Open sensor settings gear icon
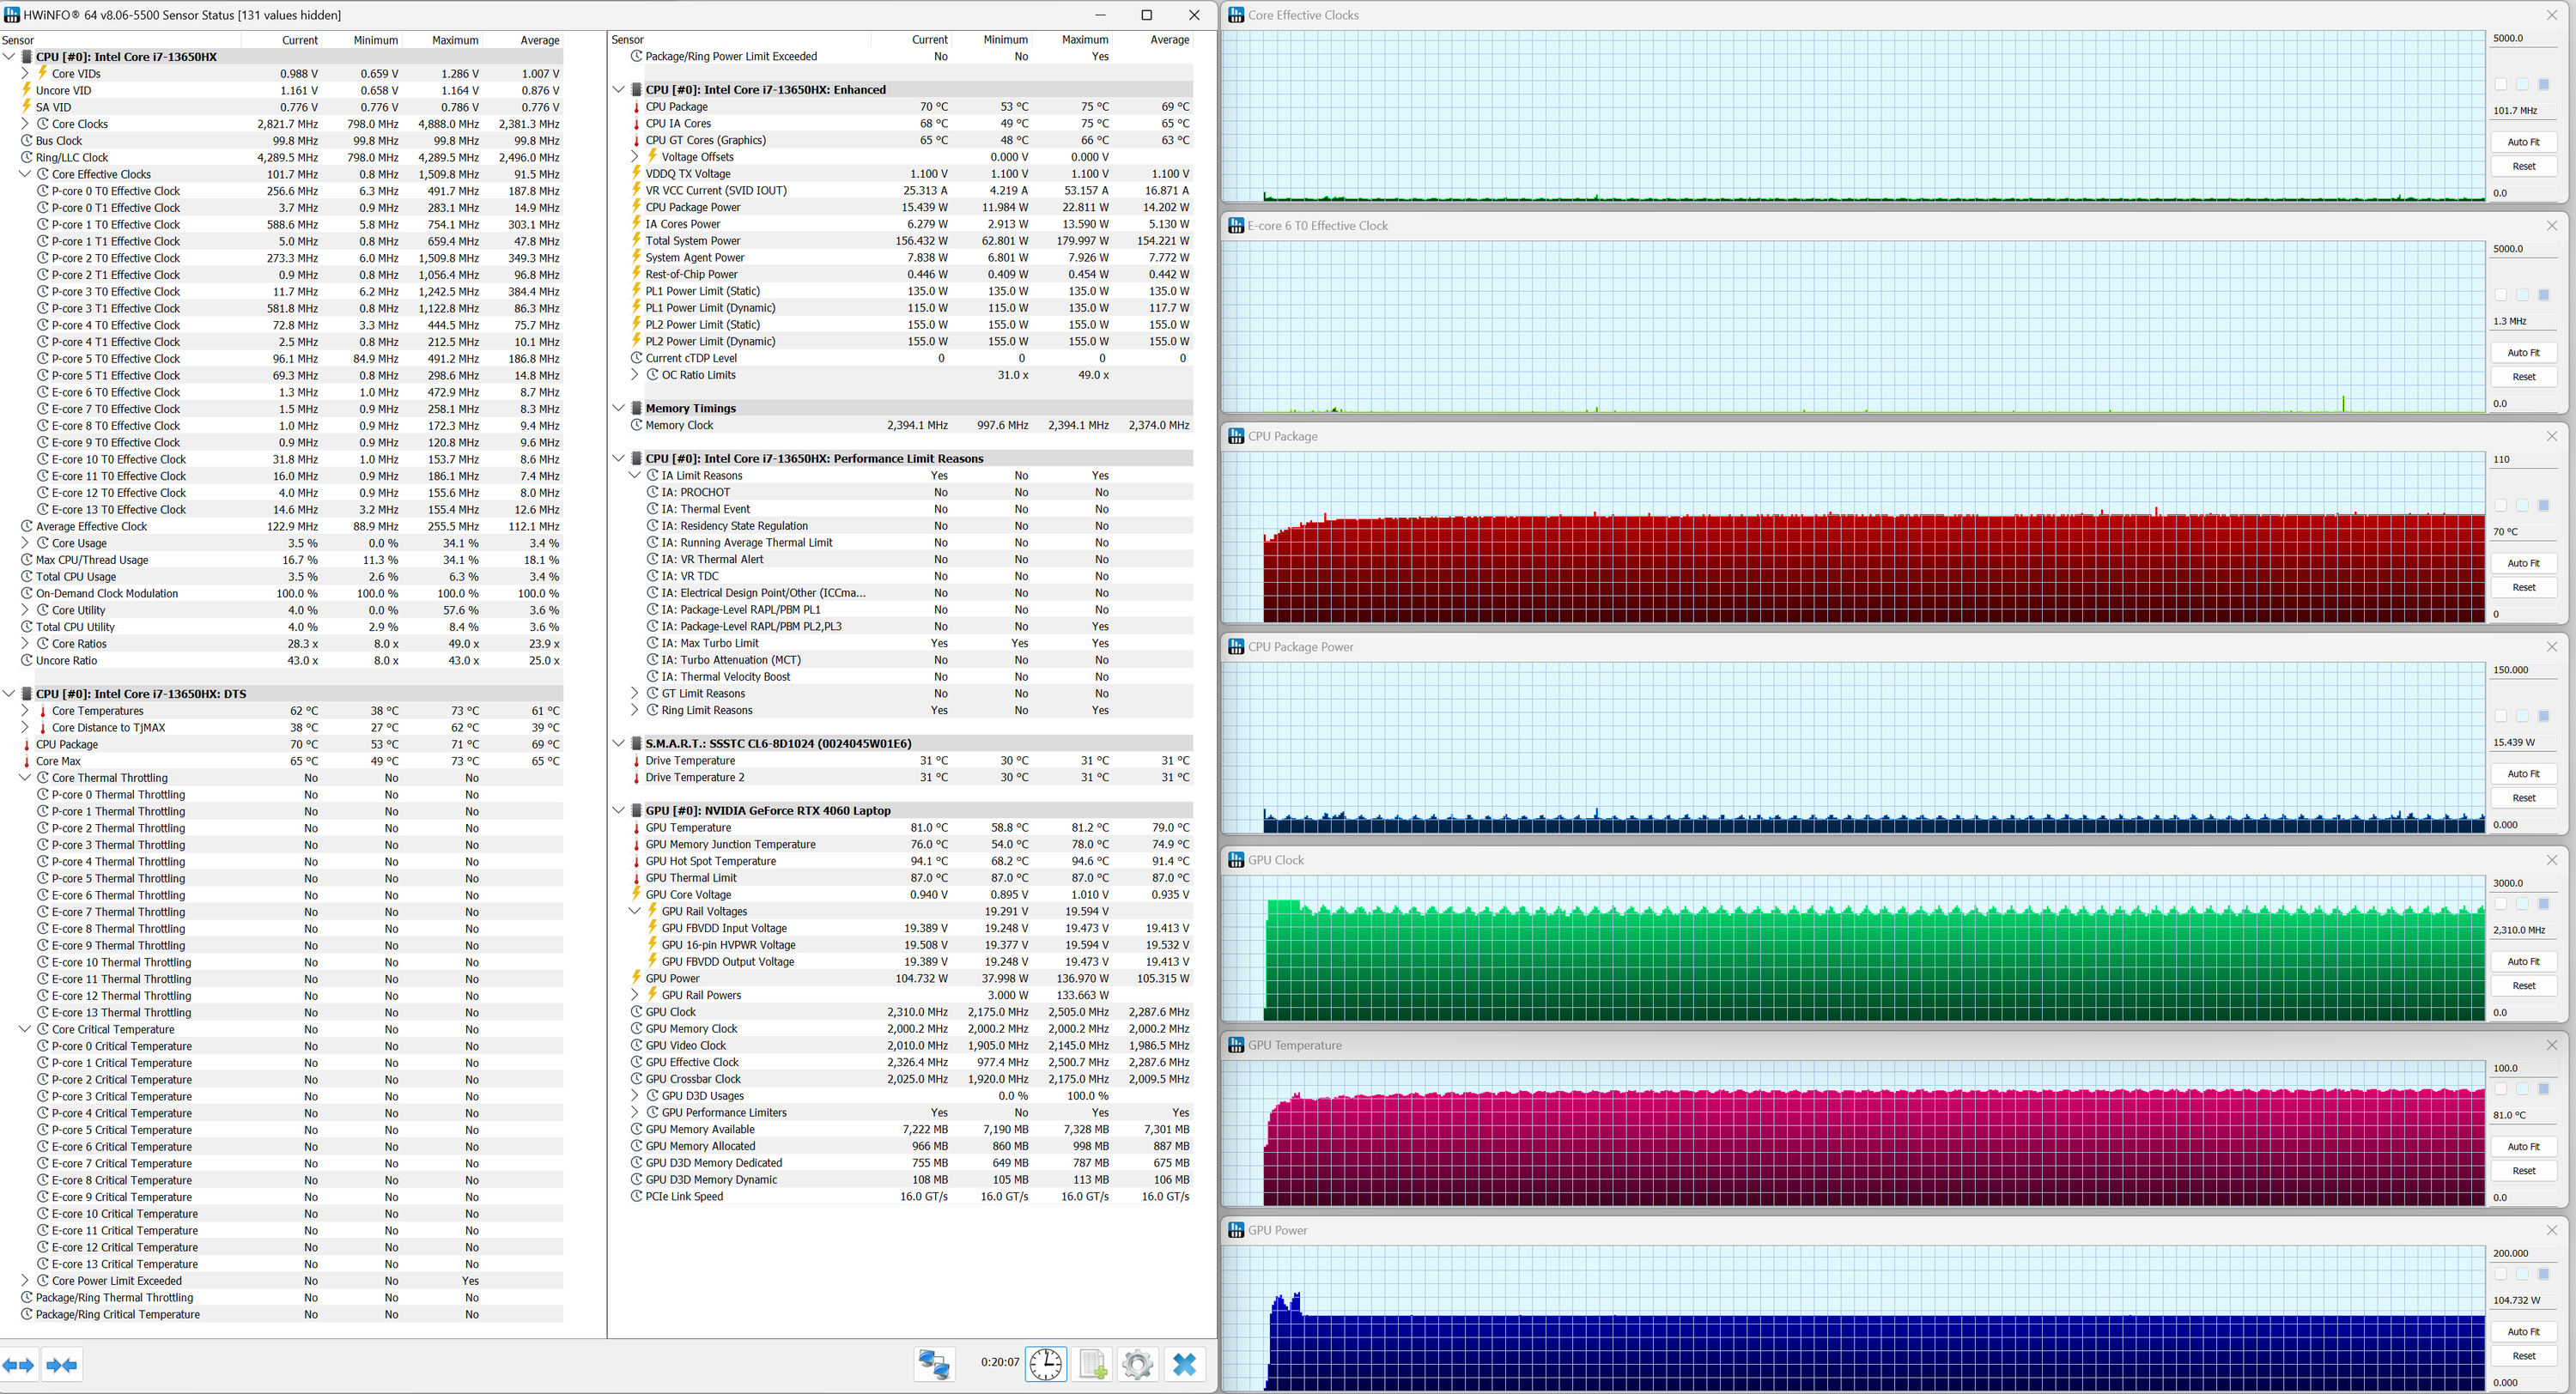This screenshot has width=2576, height=1394. coord(1137,1364)
